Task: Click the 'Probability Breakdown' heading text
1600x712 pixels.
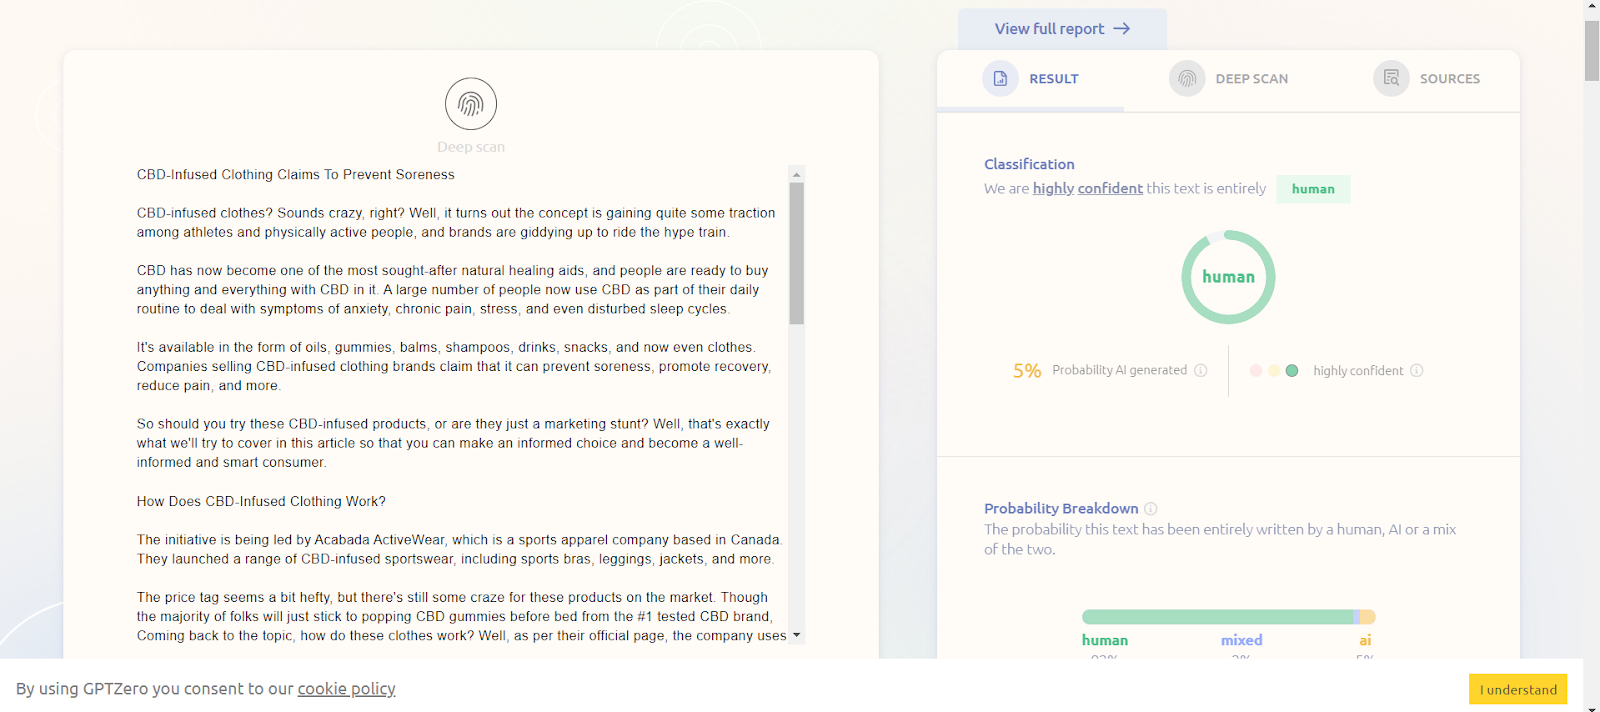Action: pyautogui.click(x=1061, y=508)
